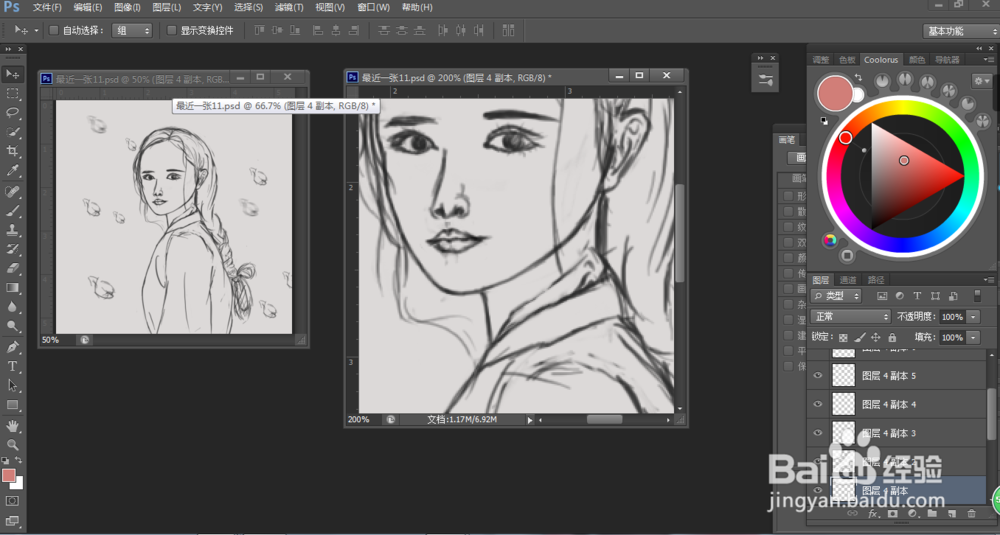
Task: Click the auto-align layers icon
Action: 508,30
